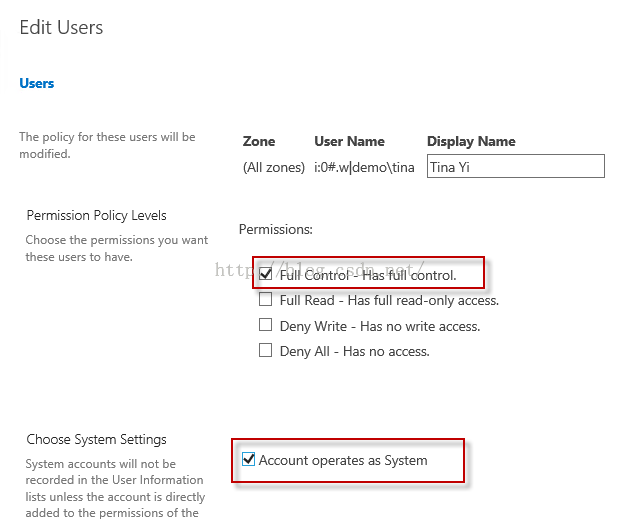Screen dimensions: 622x519
Task: Click the Permission Policy Levels heading
Action: 96,215
